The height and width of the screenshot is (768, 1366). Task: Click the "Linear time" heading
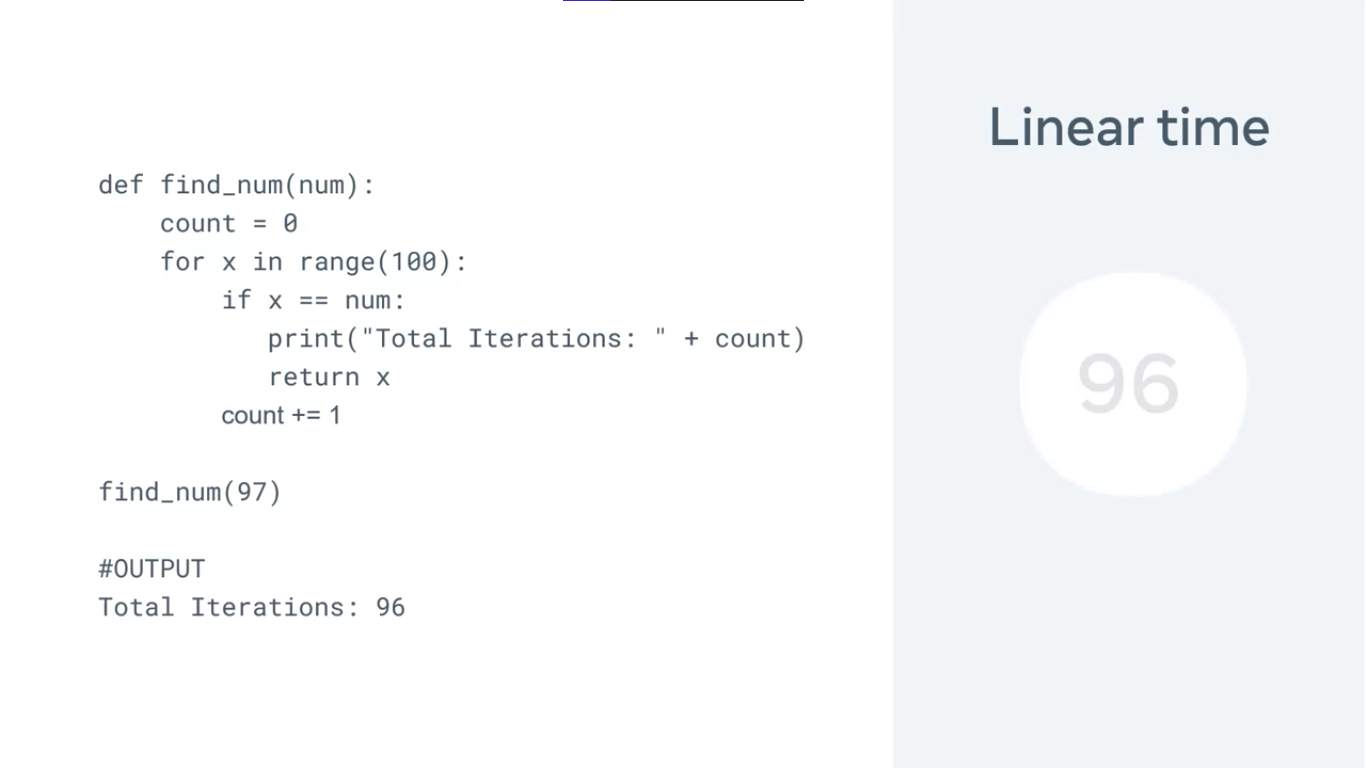(x=1129, y=127)
